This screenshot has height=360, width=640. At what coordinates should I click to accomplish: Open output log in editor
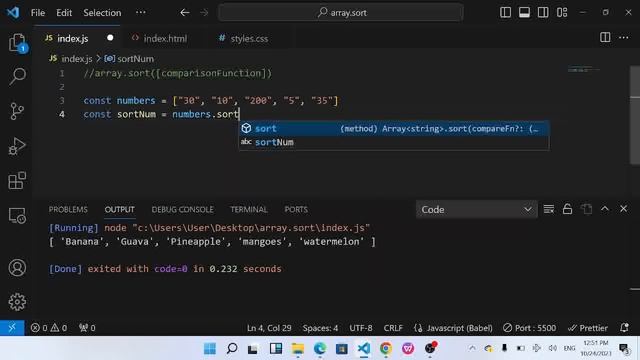(587, 209)
